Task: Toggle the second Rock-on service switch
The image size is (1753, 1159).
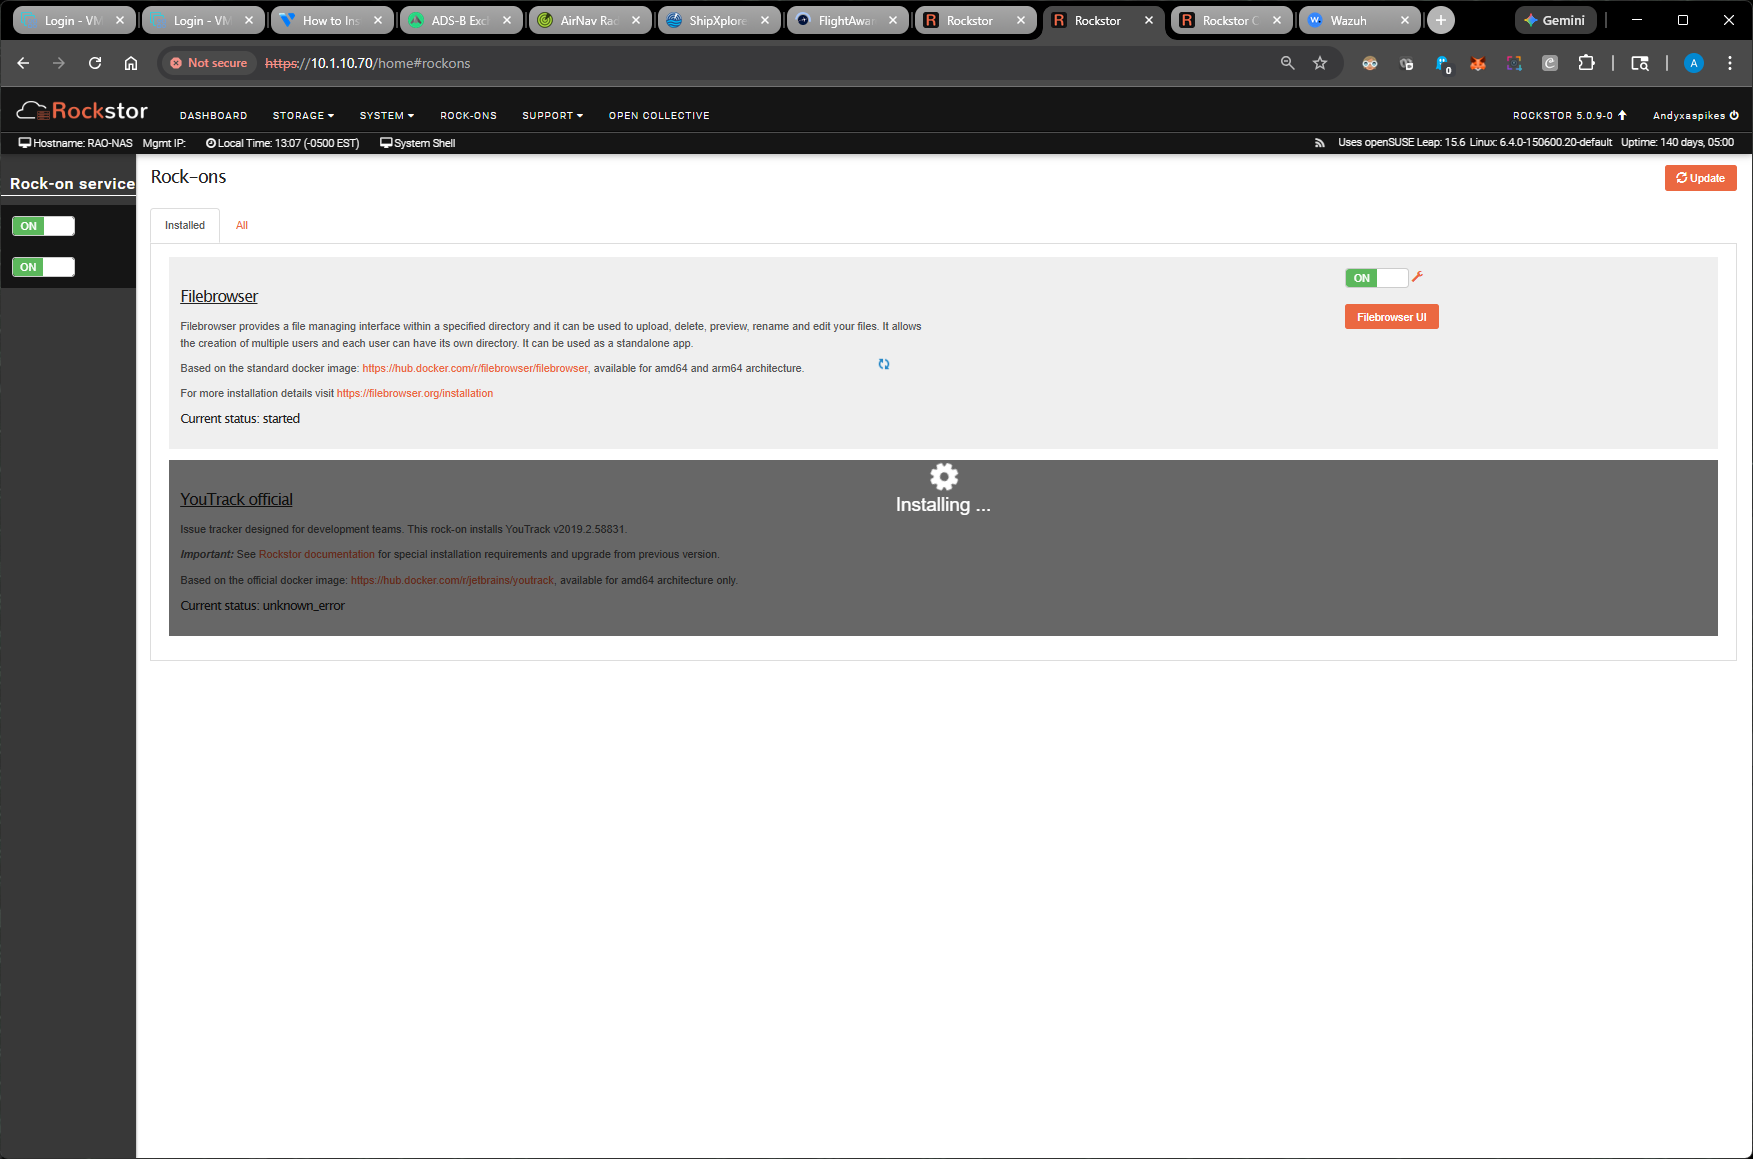Action: pyautogui.click(x=43, y=267)
